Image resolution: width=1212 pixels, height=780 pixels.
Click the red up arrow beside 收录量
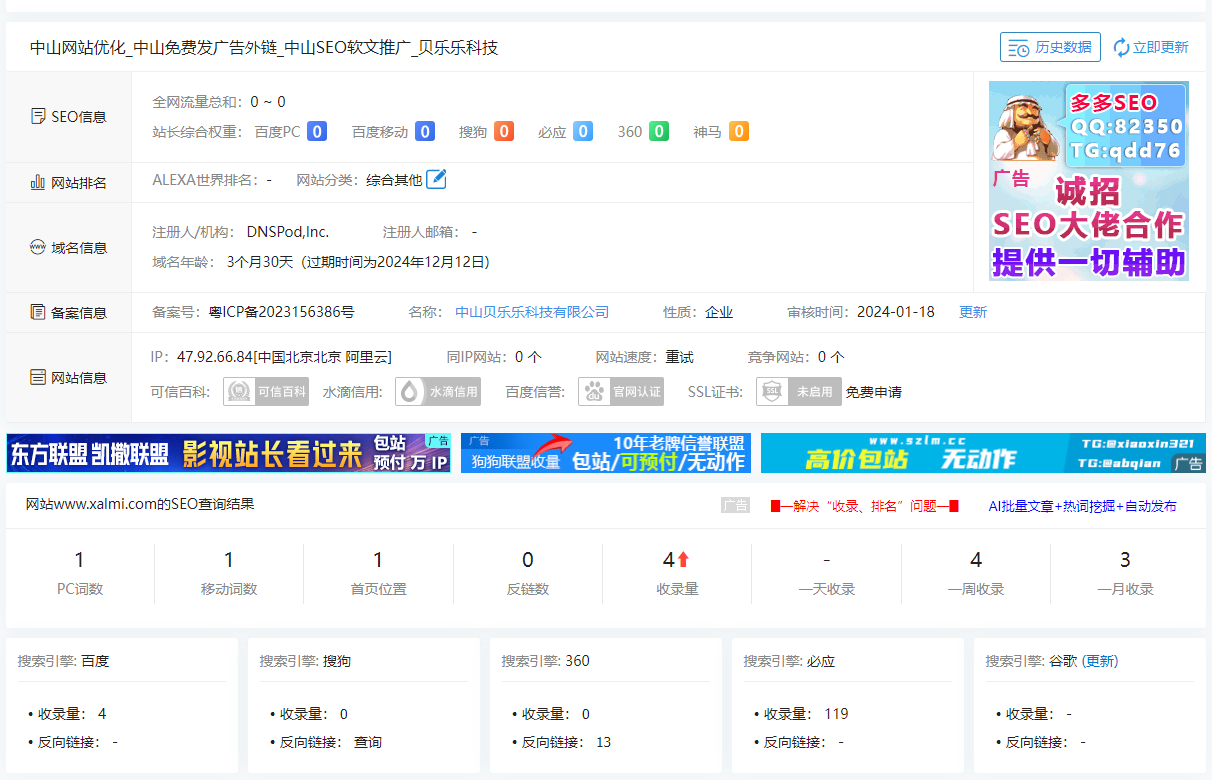[684, 560]
